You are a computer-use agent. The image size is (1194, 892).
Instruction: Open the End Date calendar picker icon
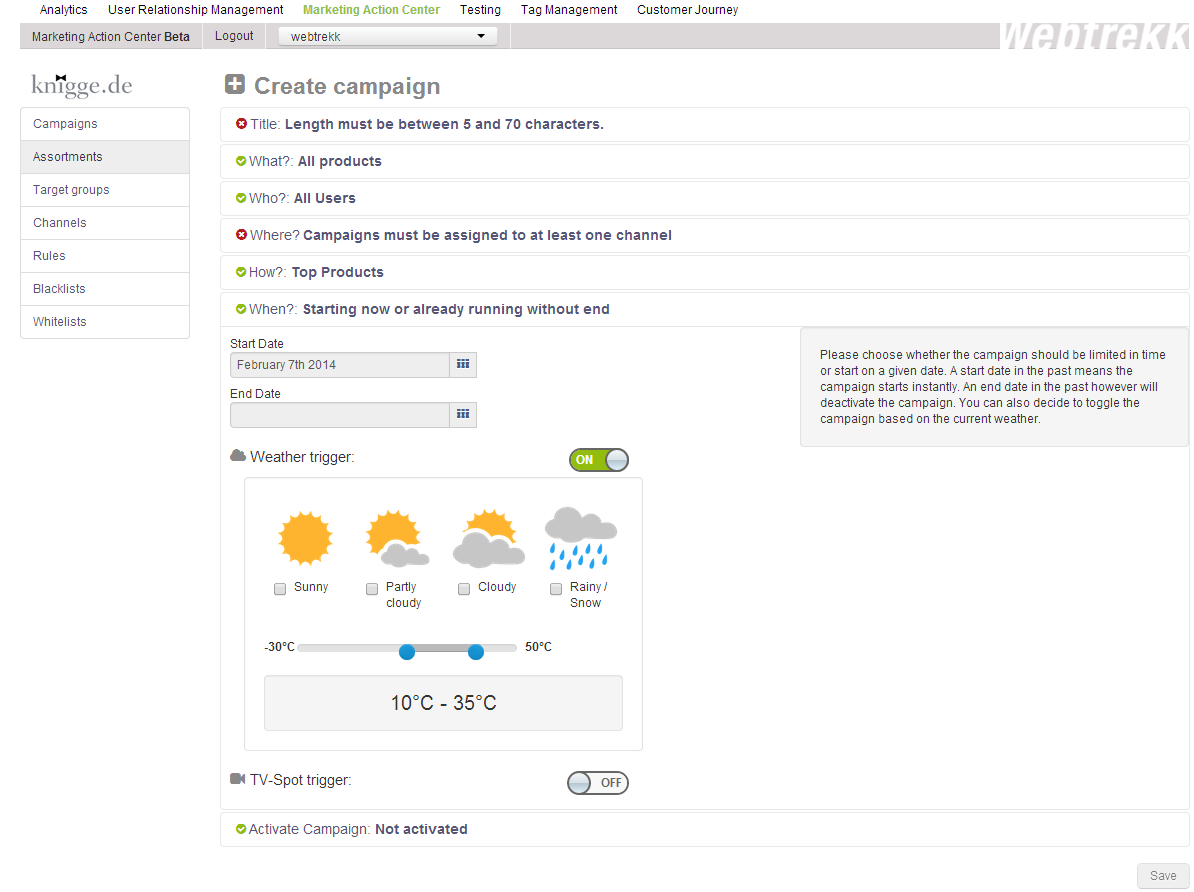pyautogui.click(x=463, y=415)
